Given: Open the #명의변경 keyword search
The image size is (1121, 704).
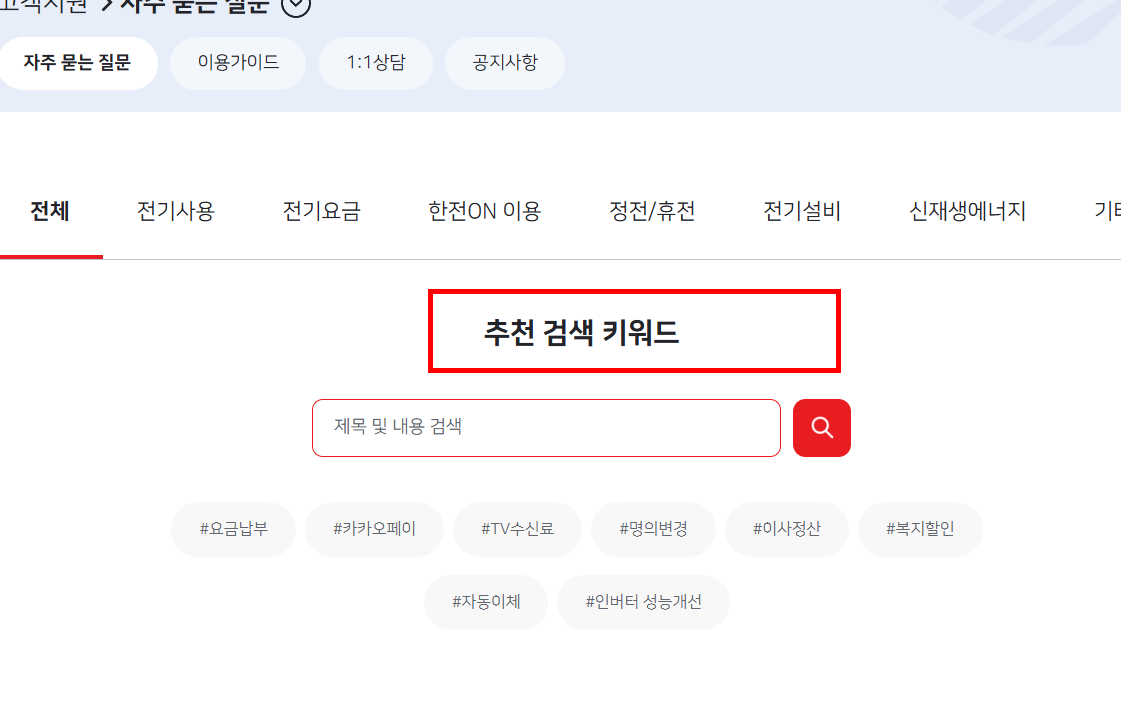Looking at the screenshot, I should [x=655, y=529].
